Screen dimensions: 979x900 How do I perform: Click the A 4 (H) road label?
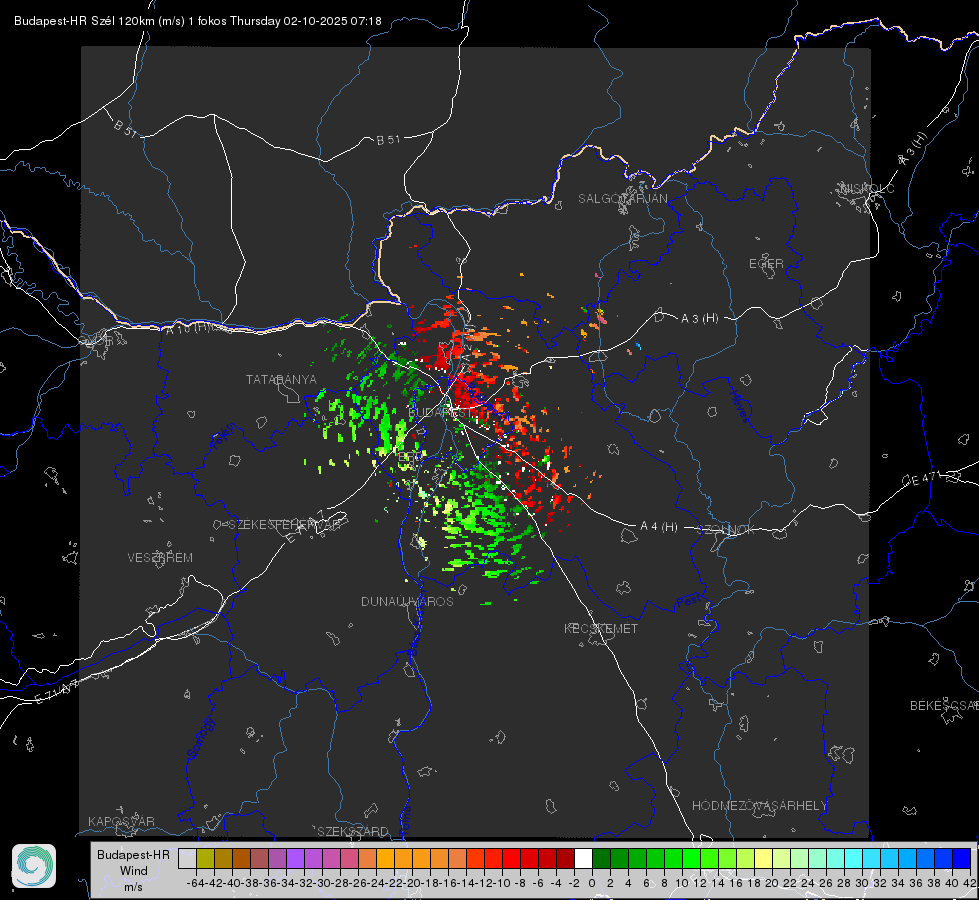coord(659,527)
